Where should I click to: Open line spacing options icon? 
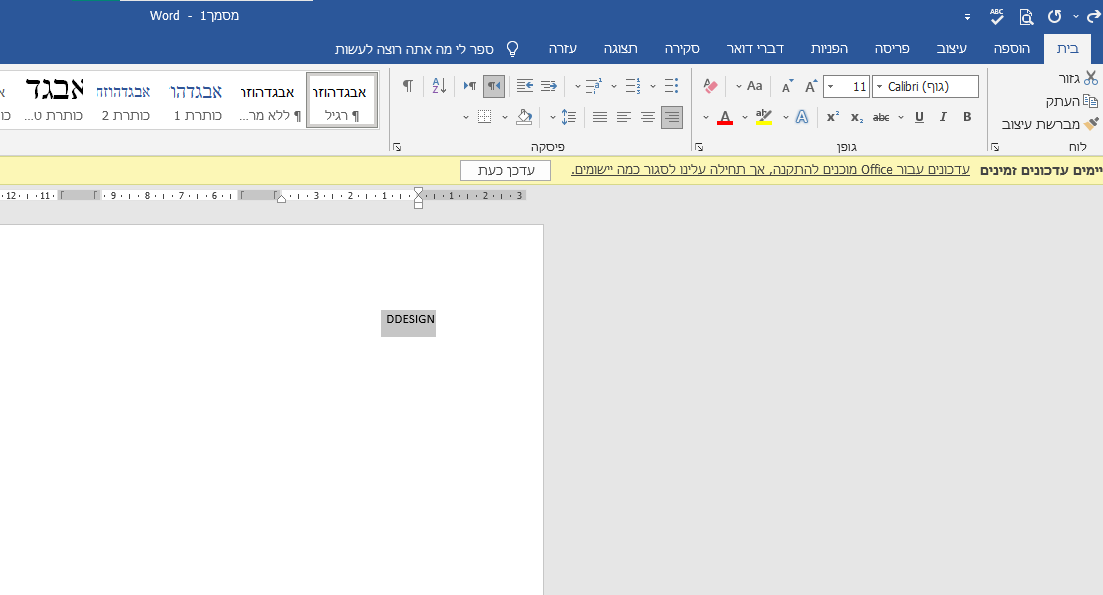point(568,117)
